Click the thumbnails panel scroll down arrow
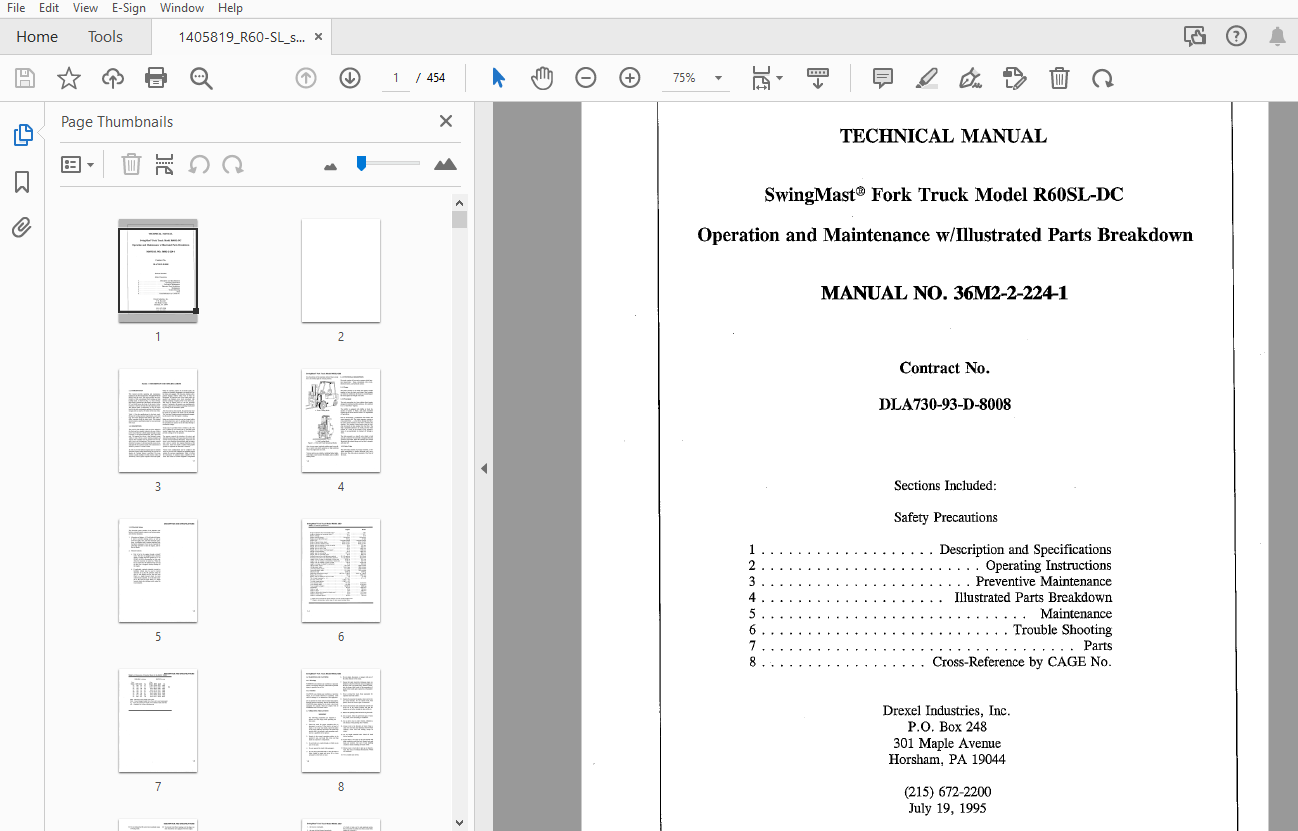Viewport: 1298px width, 831px height. 459,822
